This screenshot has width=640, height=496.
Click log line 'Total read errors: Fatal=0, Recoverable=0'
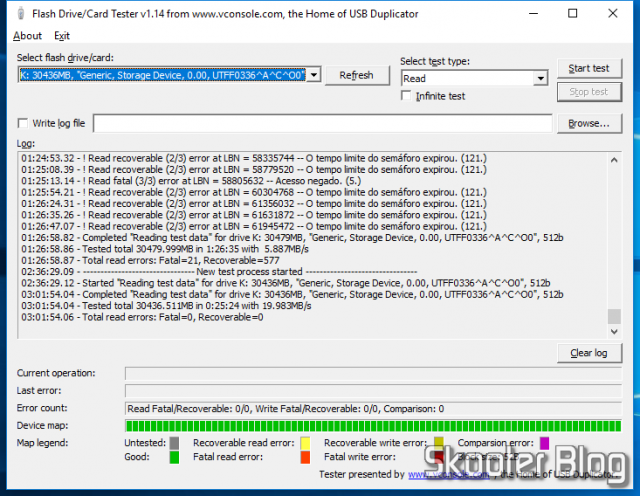[x=142, y=317]
